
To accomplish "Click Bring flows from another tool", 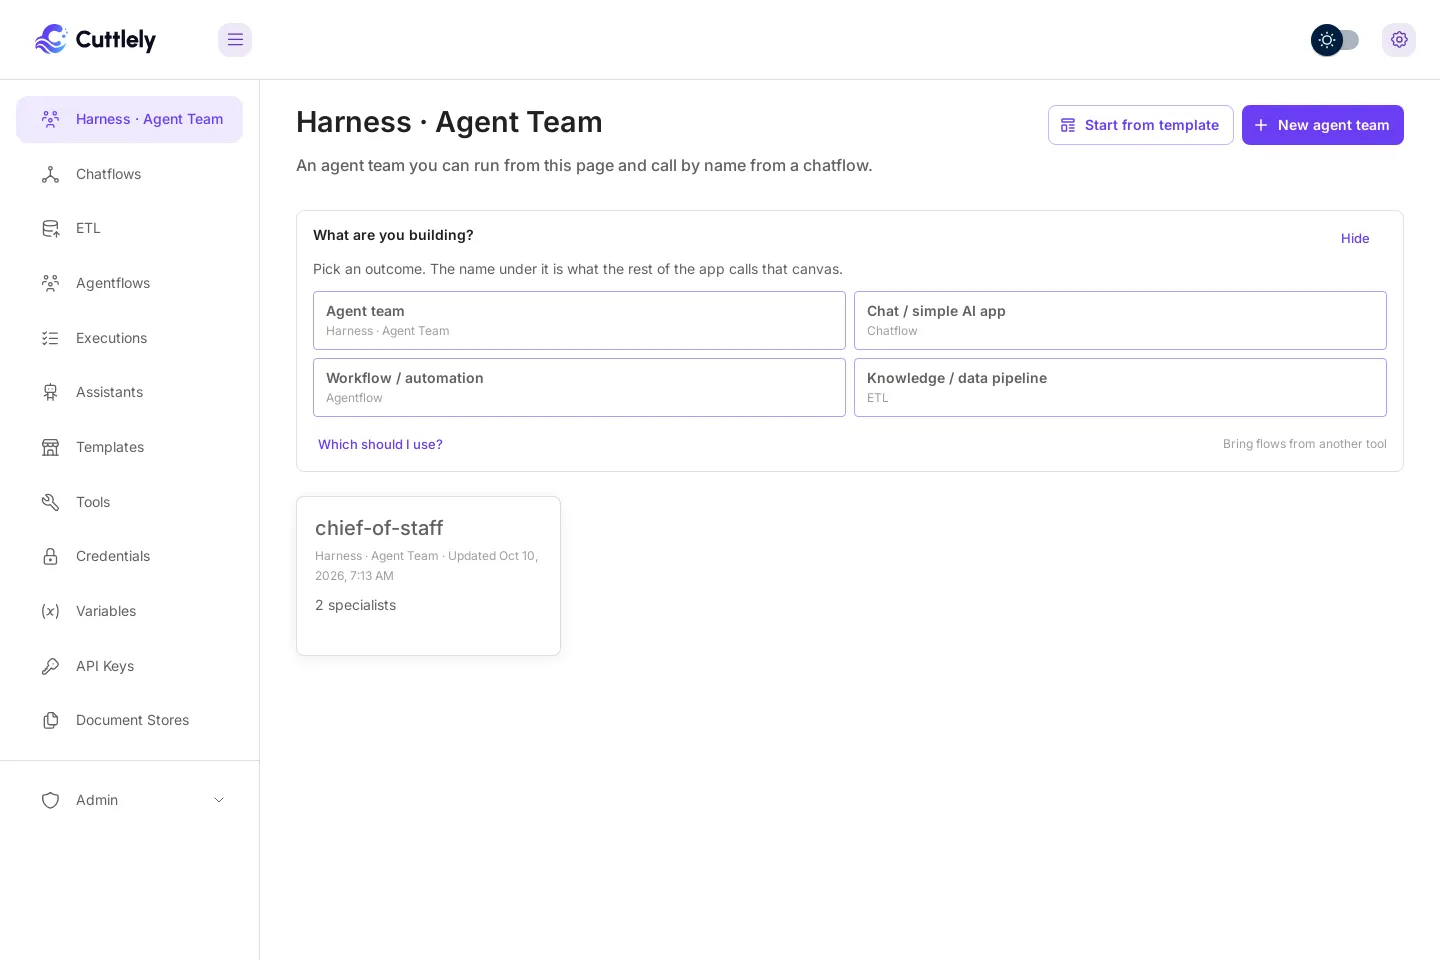I will (1305, 444).
